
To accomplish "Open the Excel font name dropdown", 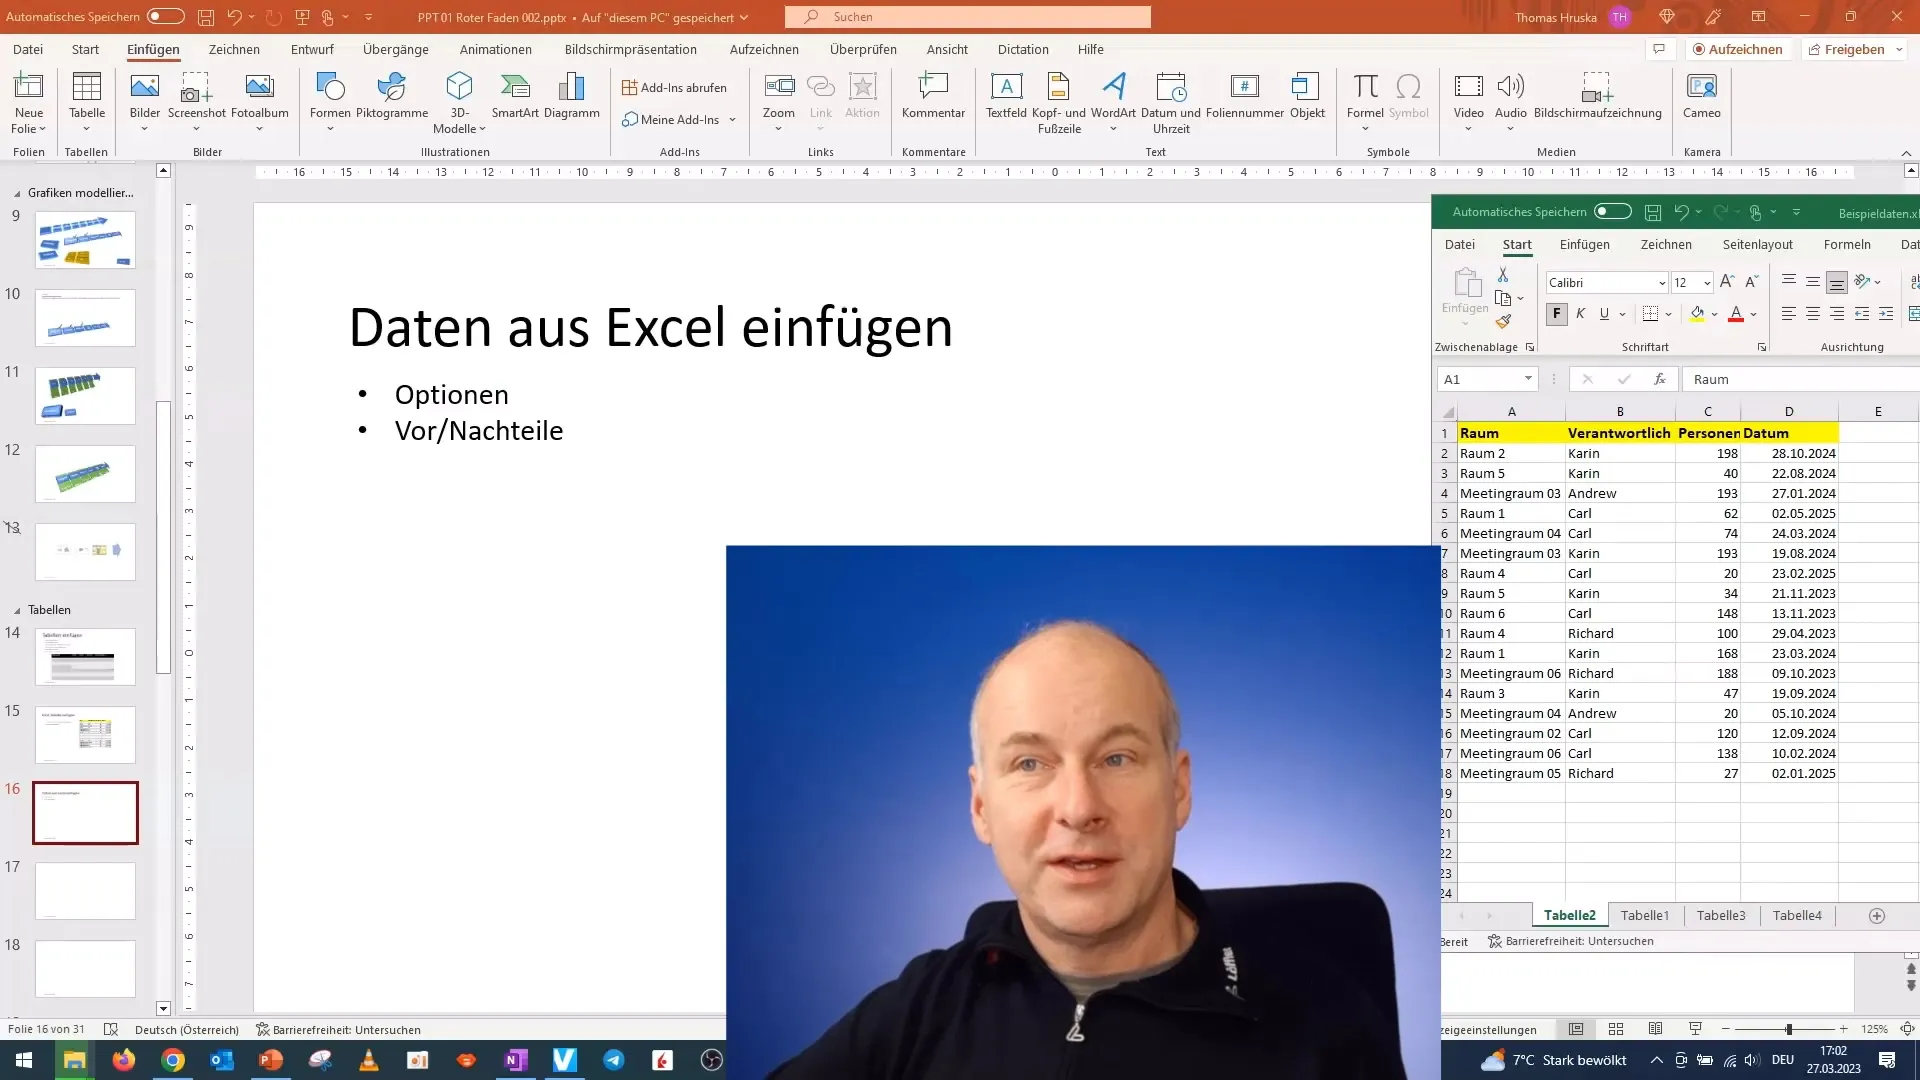I will coord(1662,283).
